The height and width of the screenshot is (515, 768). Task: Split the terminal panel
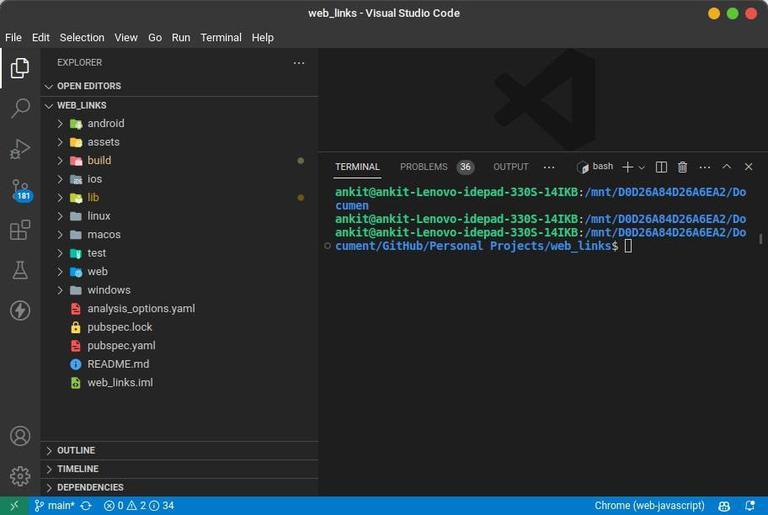click(661, 167)
